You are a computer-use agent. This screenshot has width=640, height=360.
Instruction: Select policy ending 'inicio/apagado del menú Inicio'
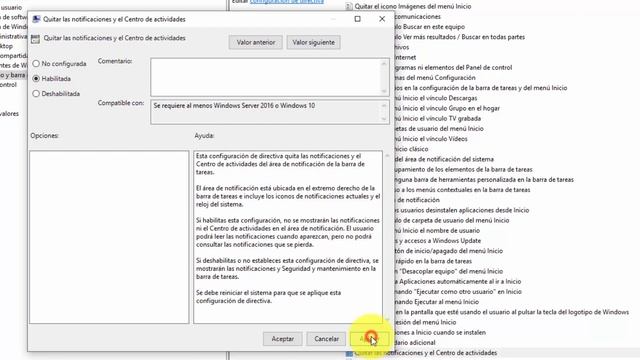pos(449,251)
